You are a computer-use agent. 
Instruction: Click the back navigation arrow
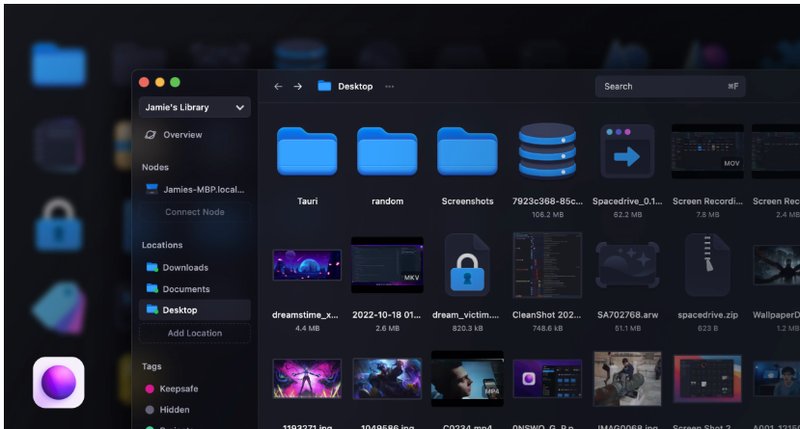[x=278, y=87]
